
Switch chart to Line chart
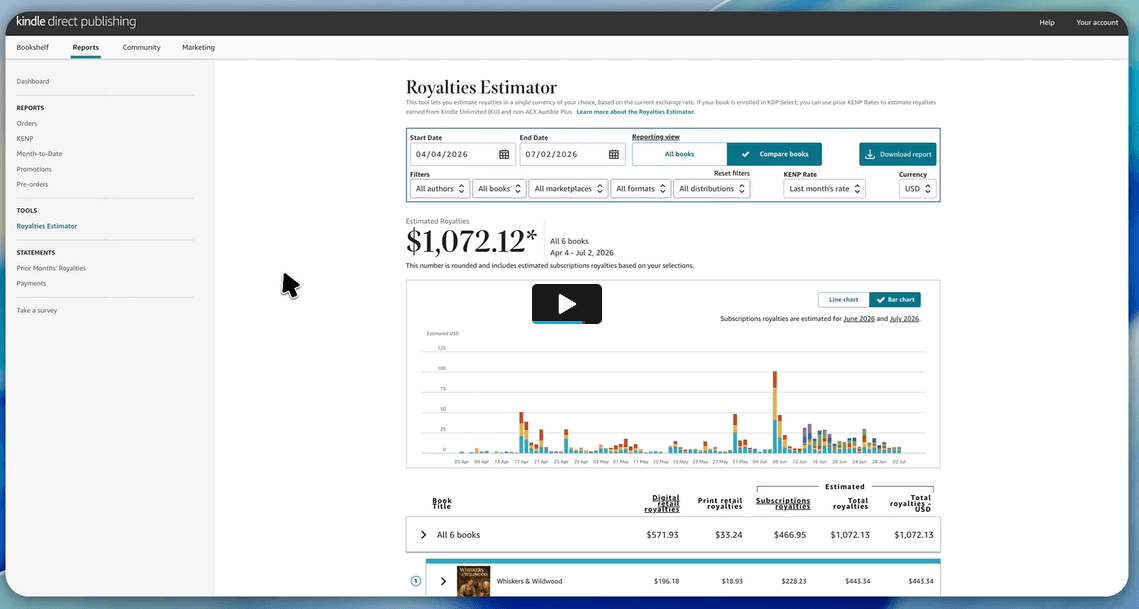(x=843, y=299)
